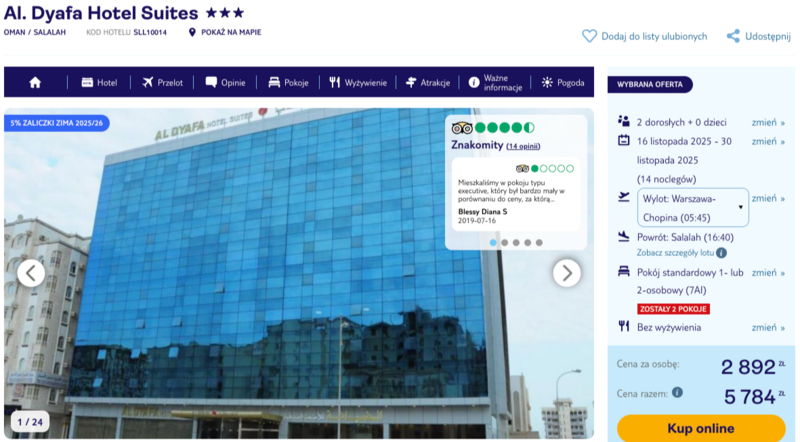800x442 pixels.
Task: Change departure airport via zmień
Action: [768, 198]
